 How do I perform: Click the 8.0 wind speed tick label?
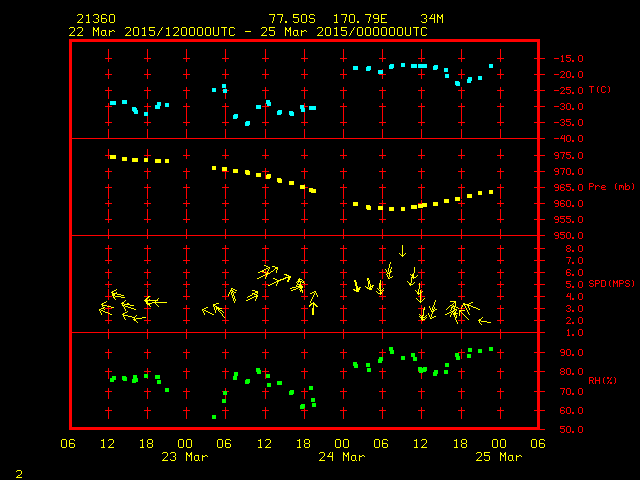point(574,249)
